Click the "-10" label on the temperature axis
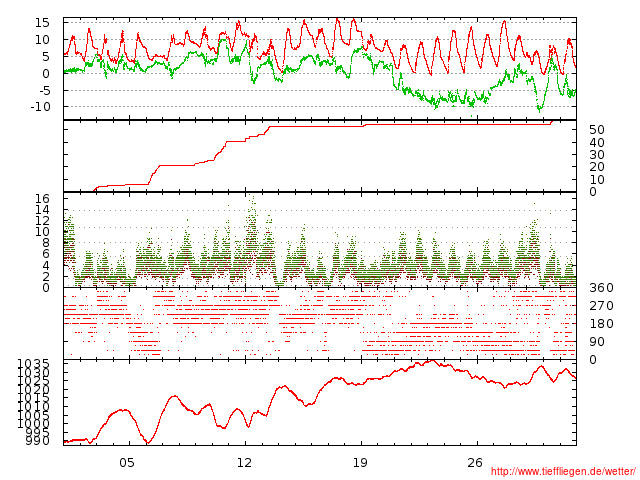The image size is (640, 480). click(x=40, y=107)
